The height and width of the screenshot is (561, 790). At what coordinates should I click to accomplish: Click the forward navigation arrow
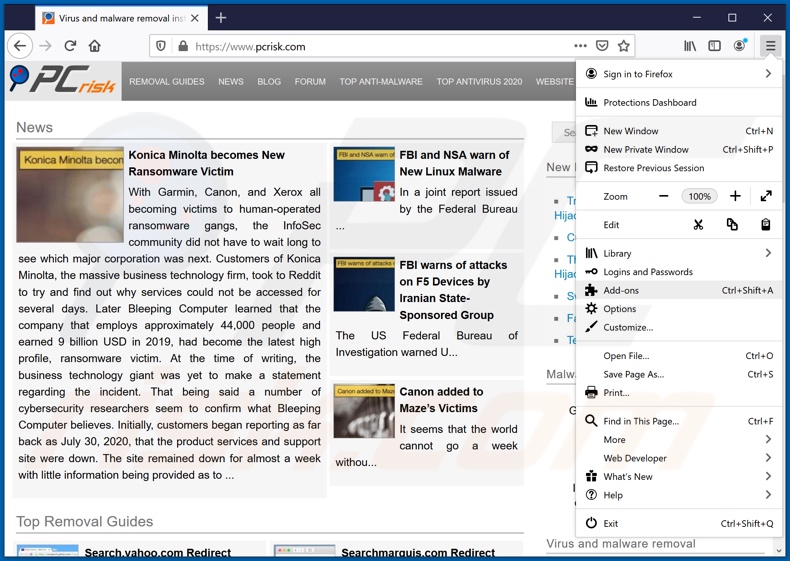45,46
